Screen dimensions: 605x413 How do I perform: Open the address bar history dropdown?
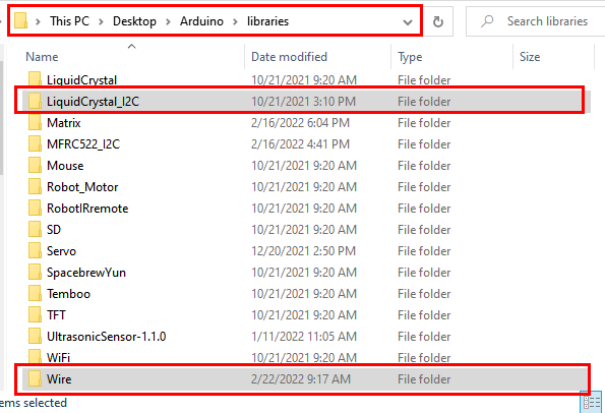(407, 22)
